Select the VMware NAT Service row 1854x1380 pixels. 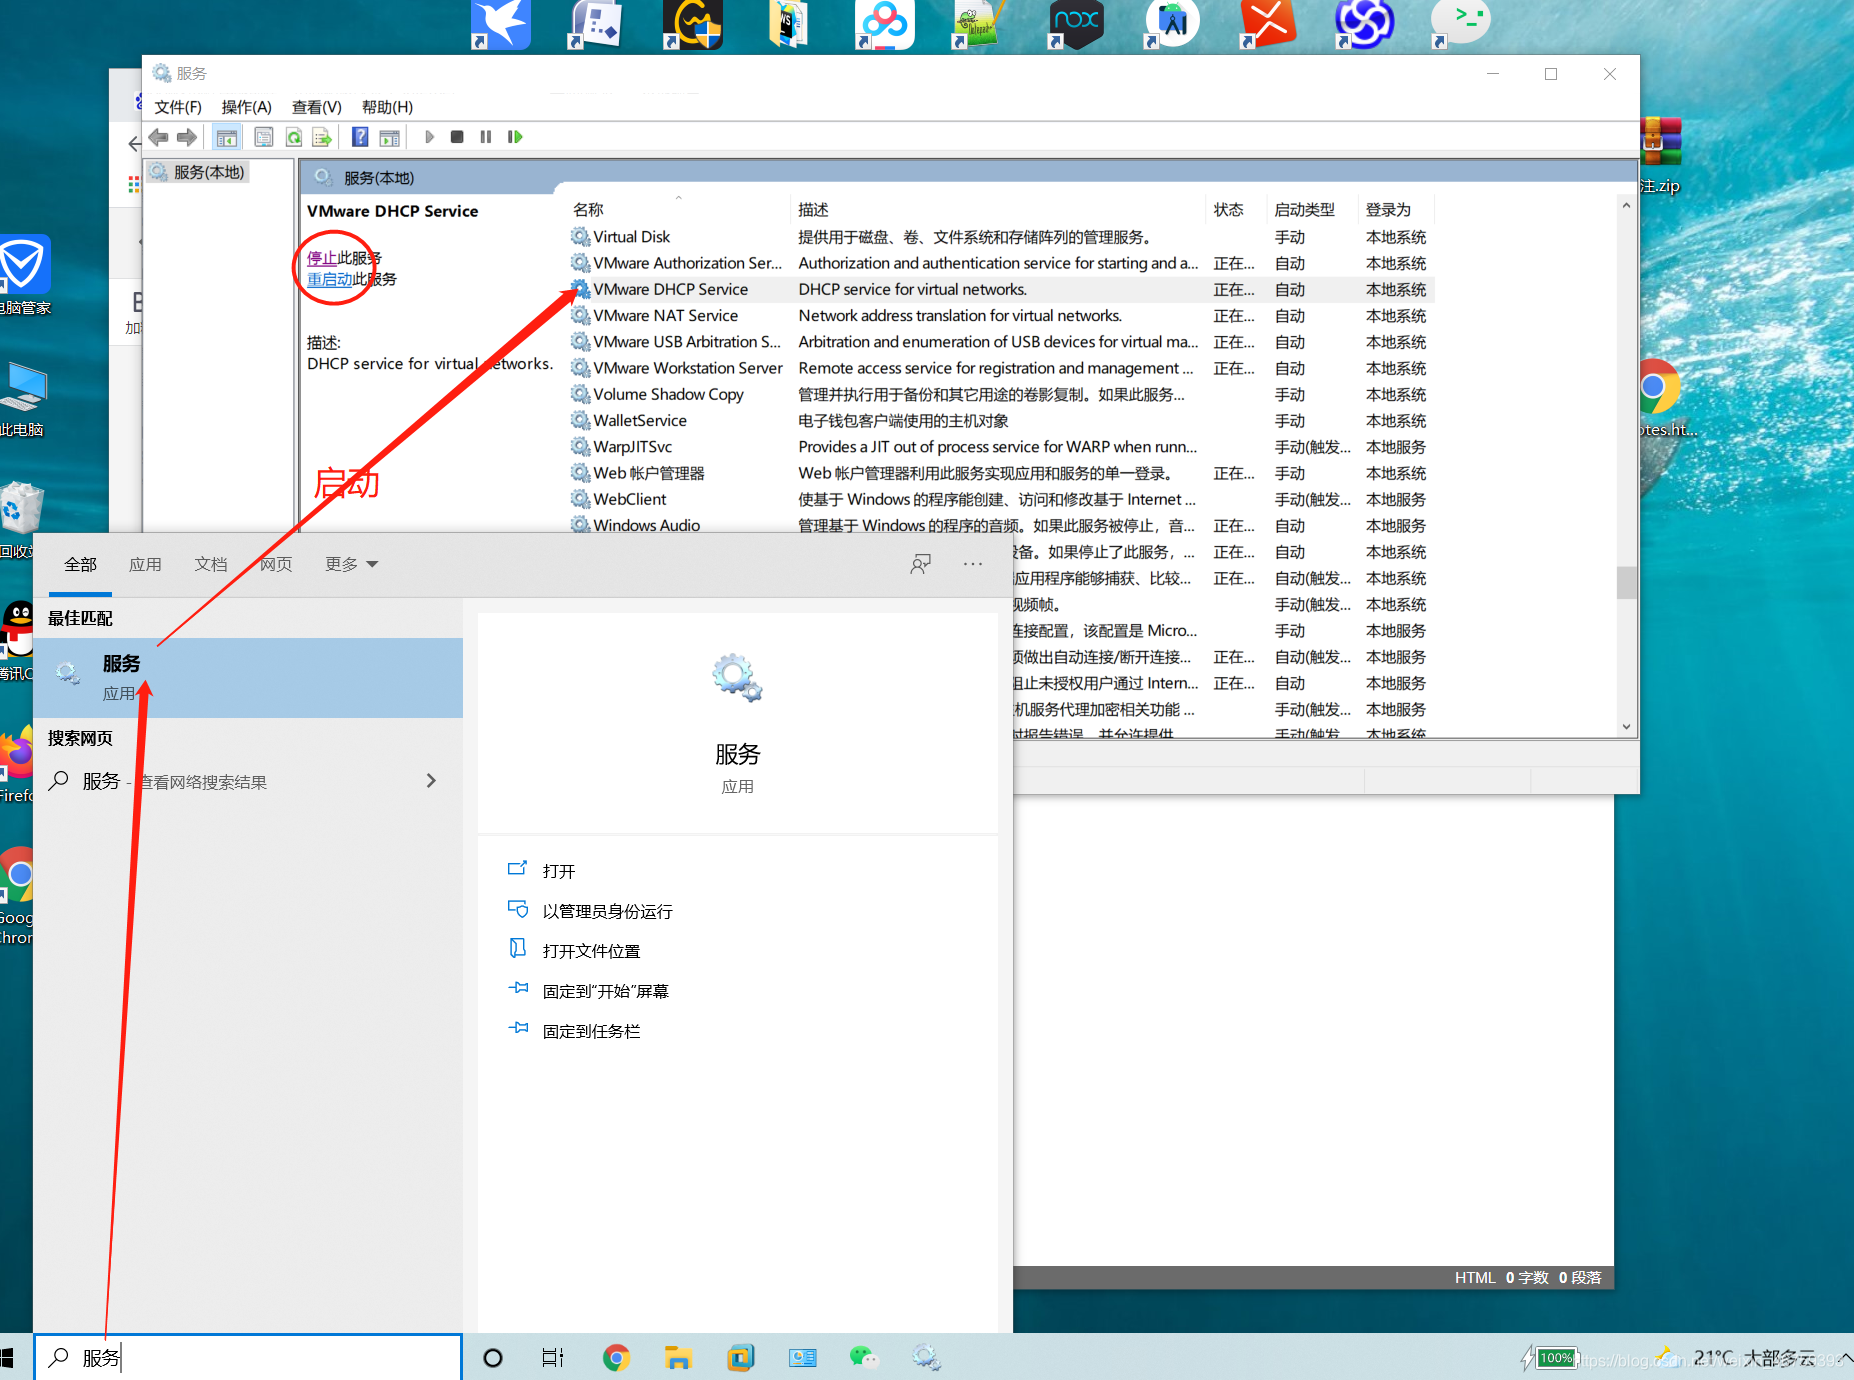[x=1000, y=315]
